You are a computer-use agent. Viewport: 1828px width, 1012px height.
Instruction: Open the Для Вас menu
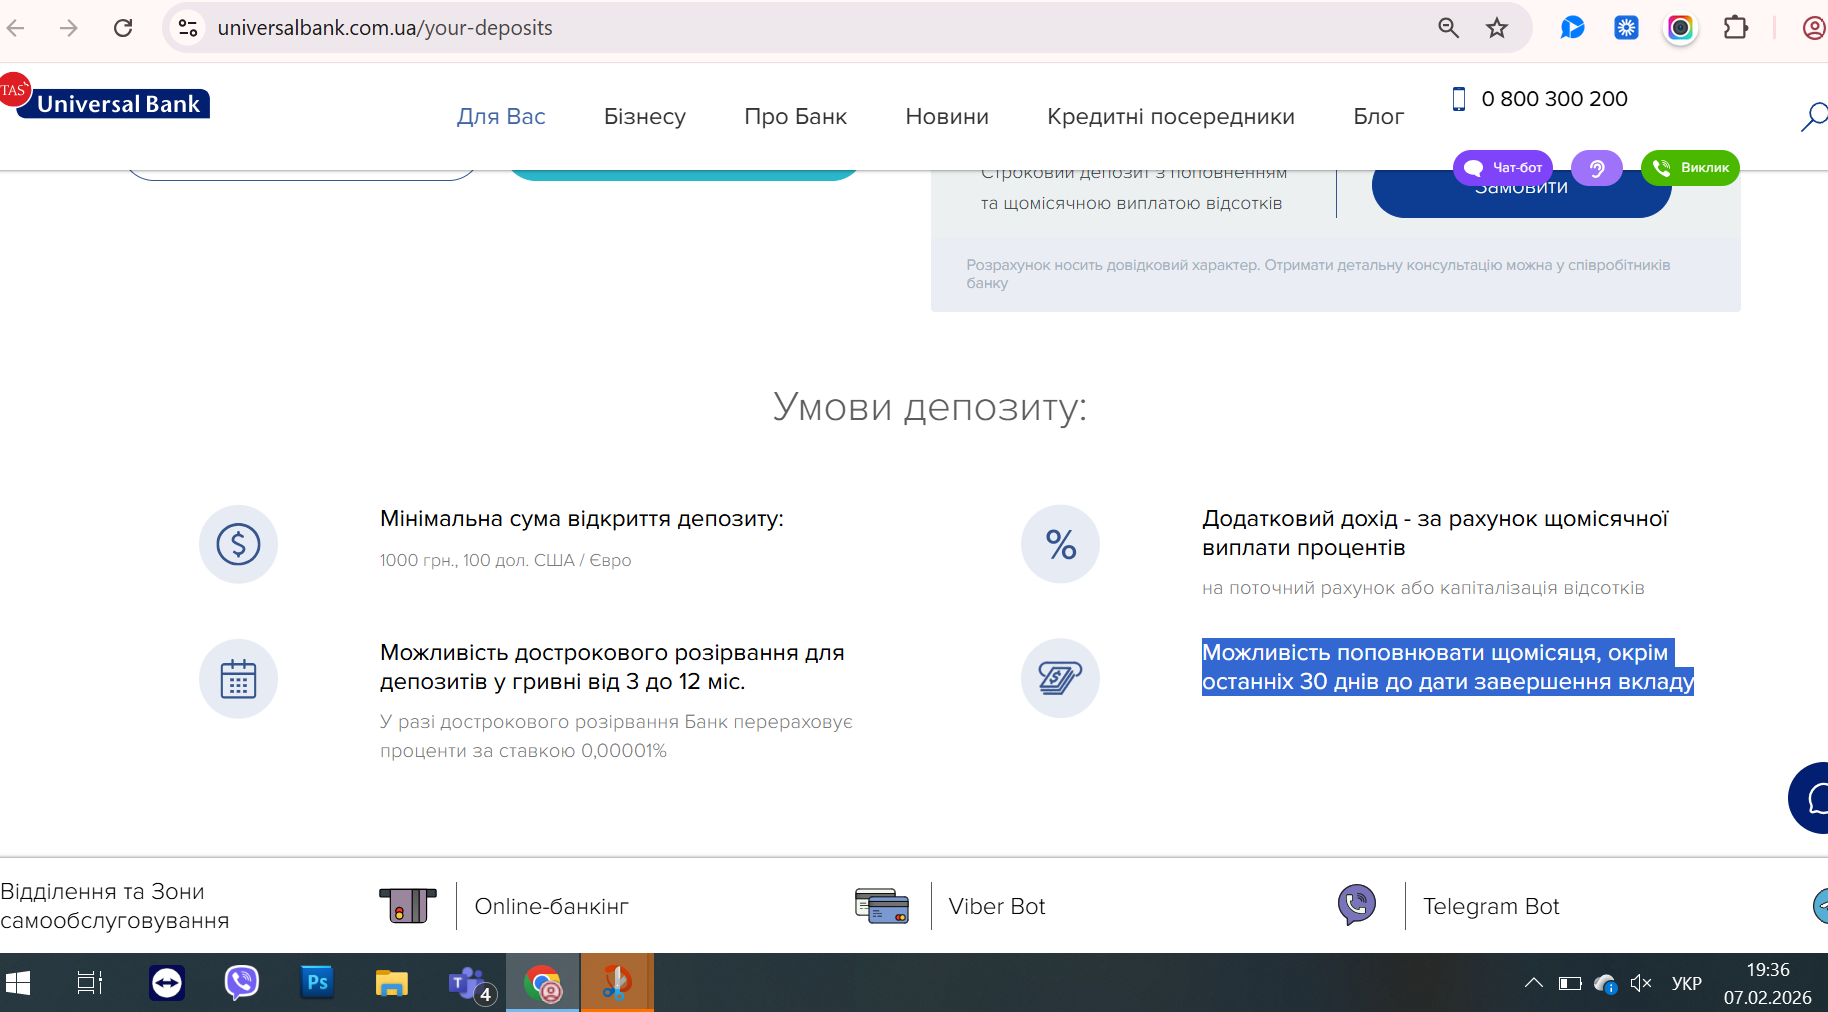[501, 117]
